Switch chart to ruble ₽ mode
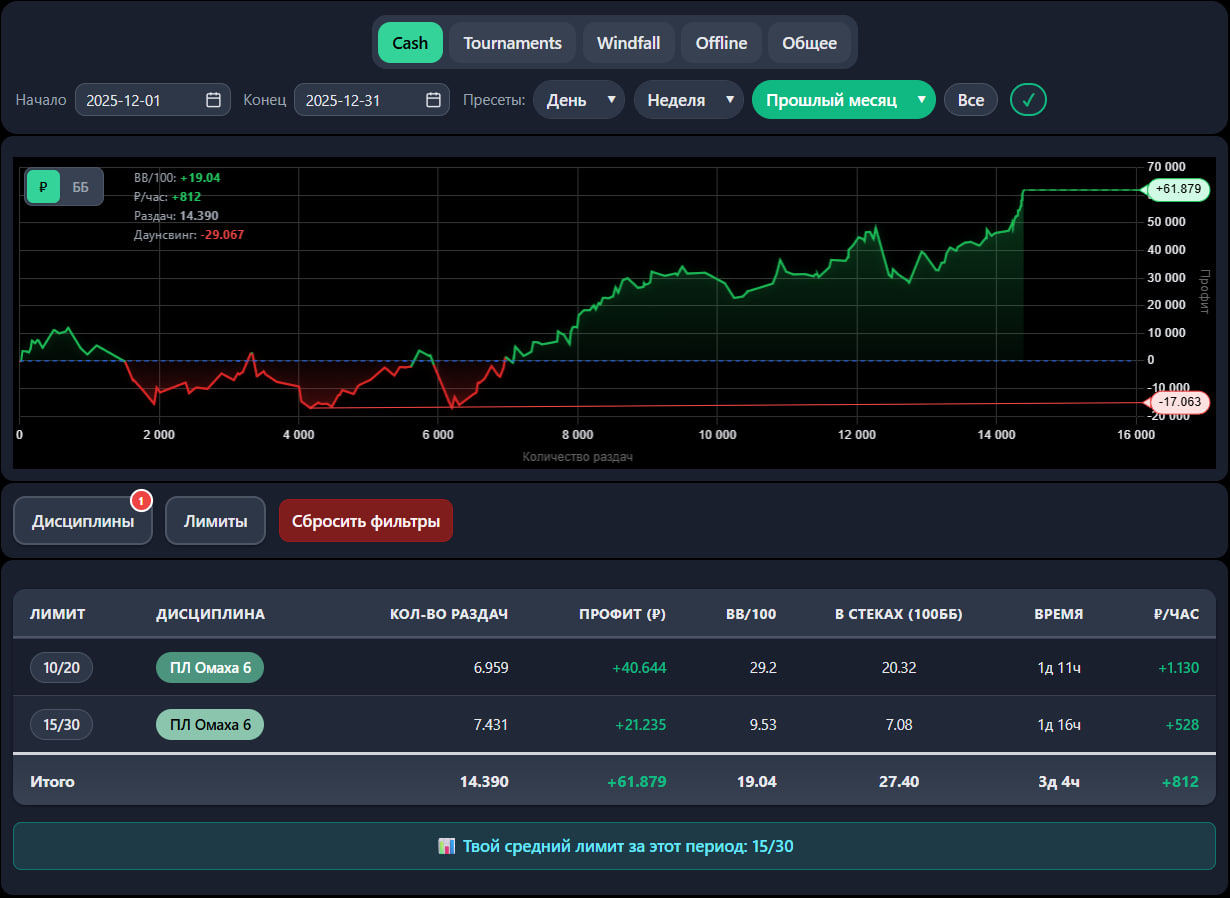Viewport: 1230px width, 898px height. click(x=43, y=187)
